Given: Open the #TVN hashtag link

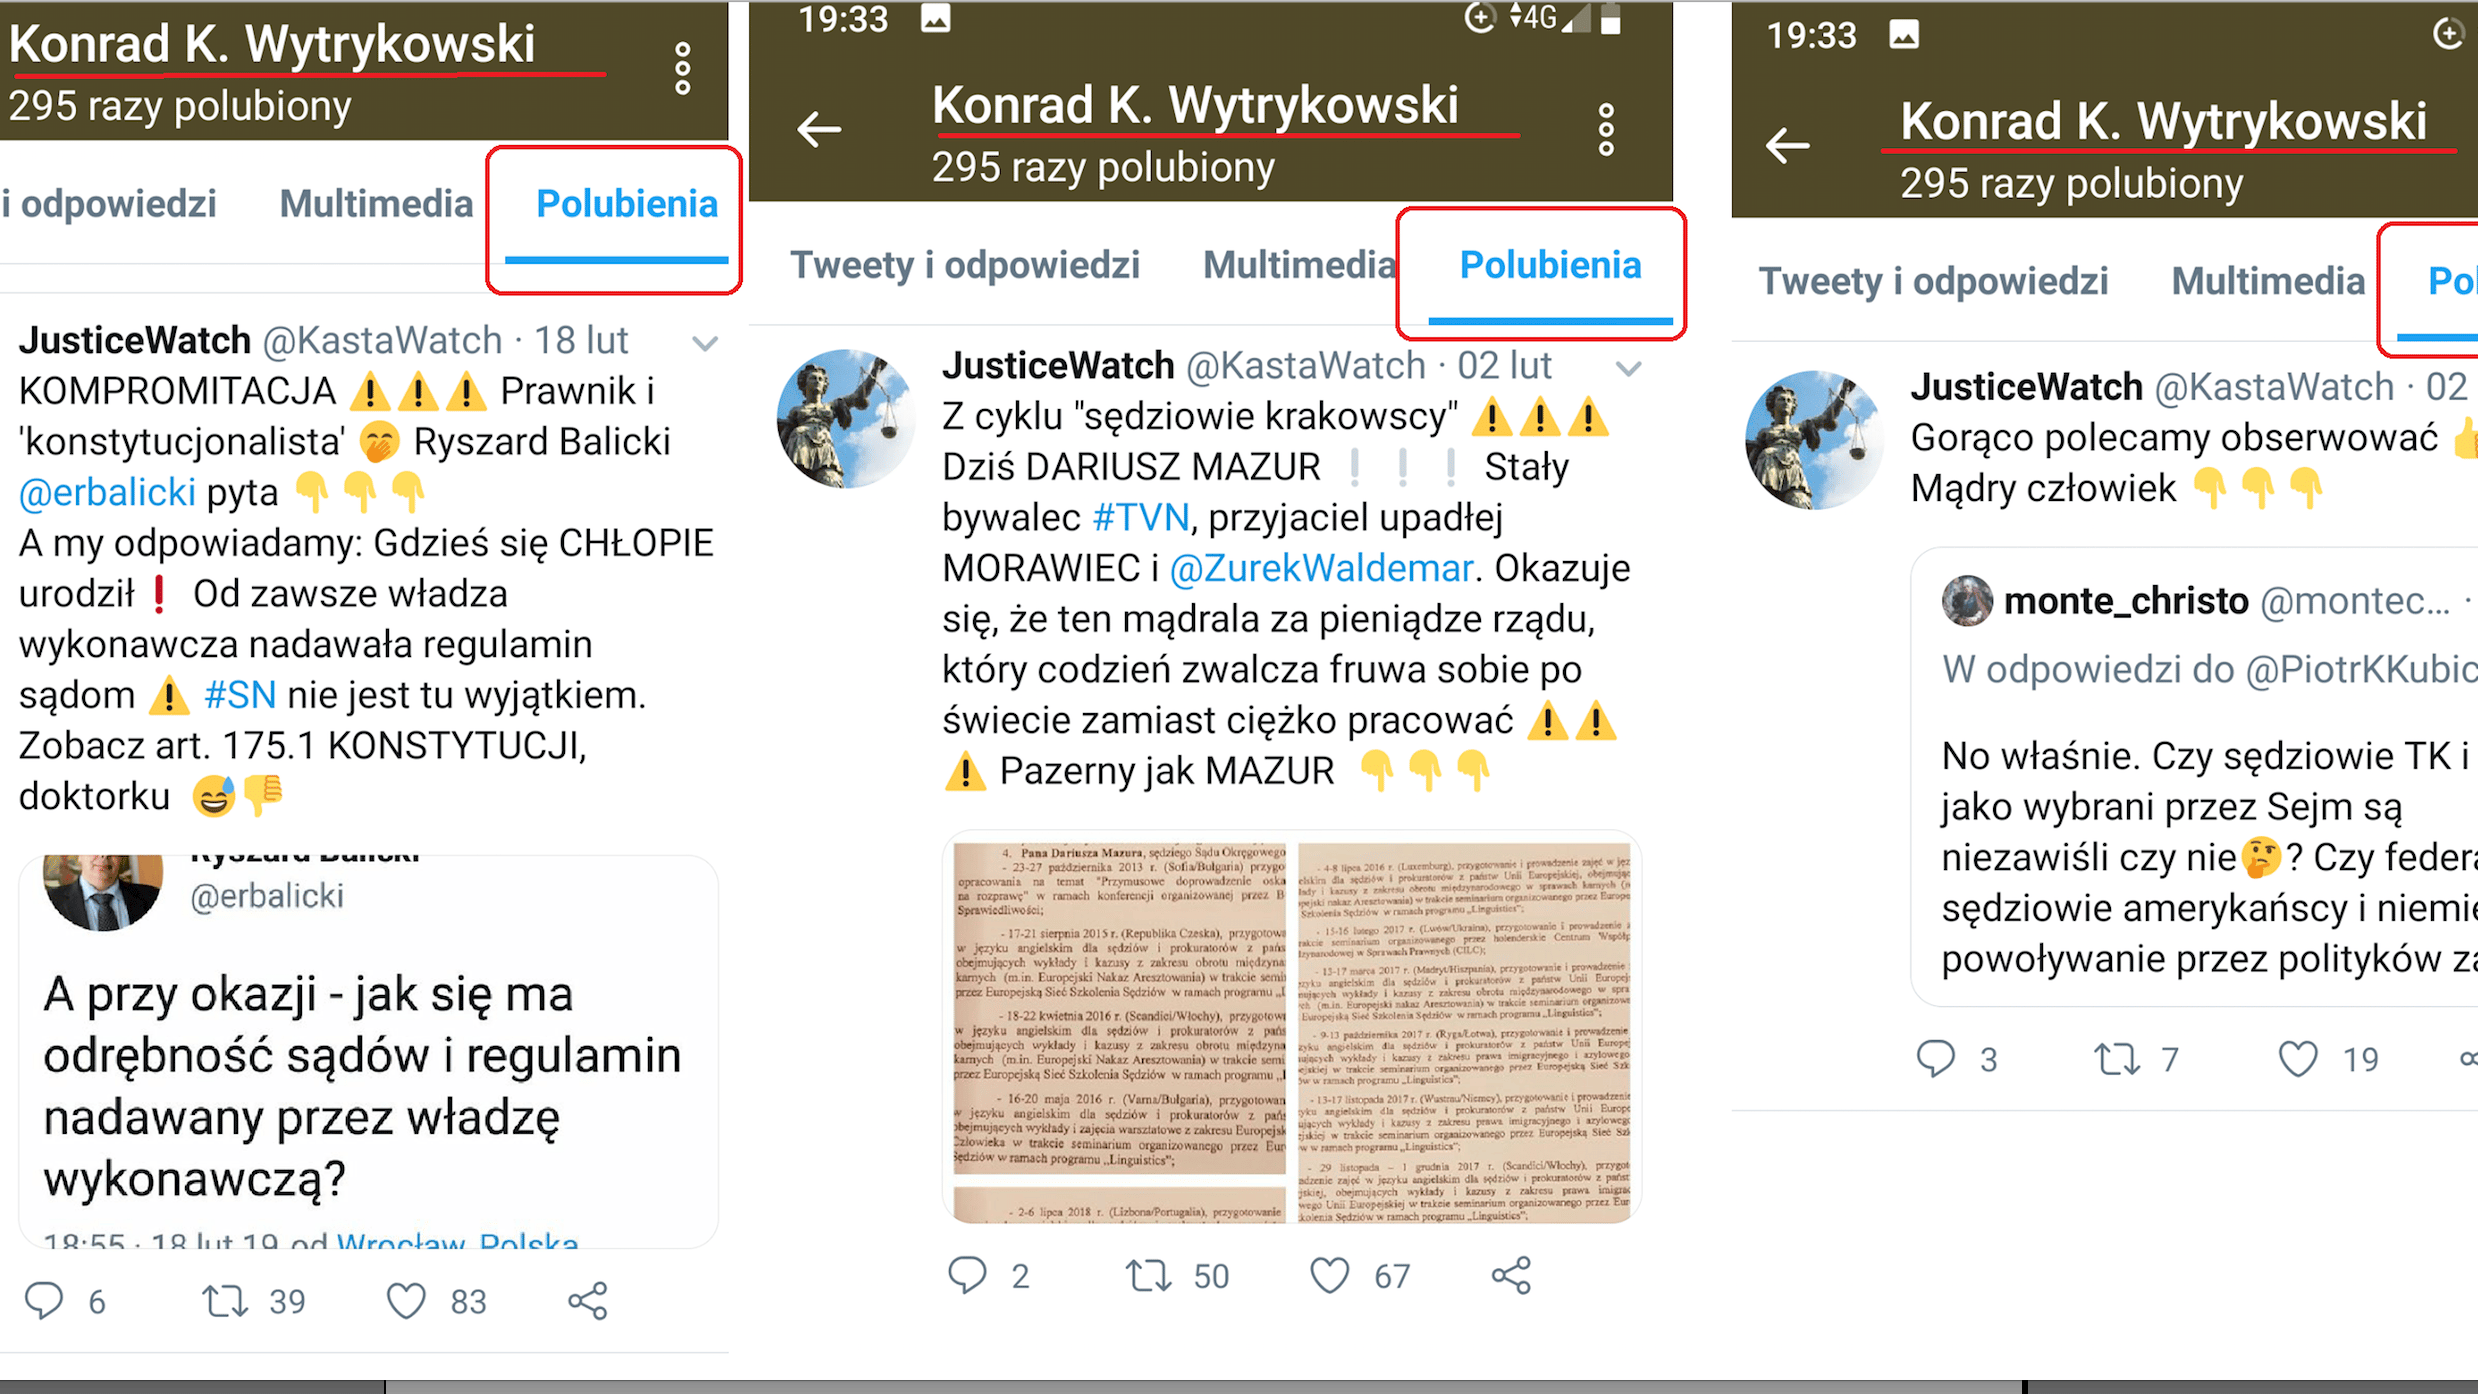Looking at the screenshot, I should [x=1141, y=517].
